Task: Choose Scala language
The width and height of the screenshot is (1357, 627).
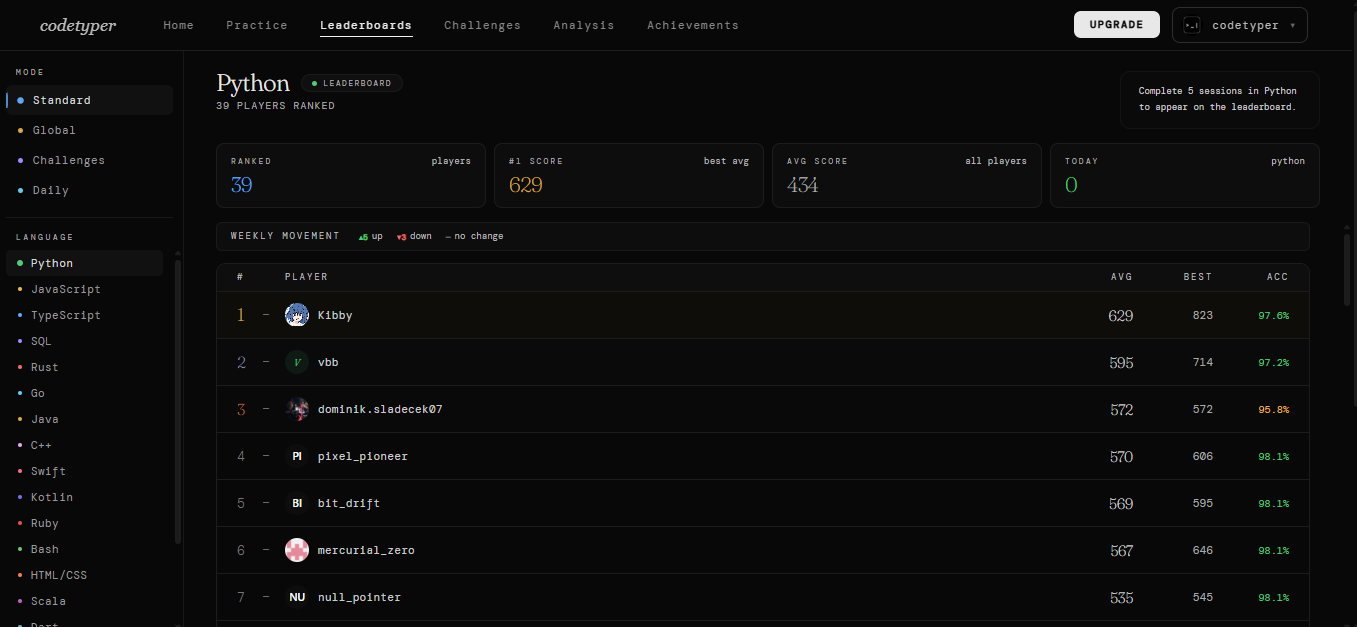Action: tap(85, 601)
